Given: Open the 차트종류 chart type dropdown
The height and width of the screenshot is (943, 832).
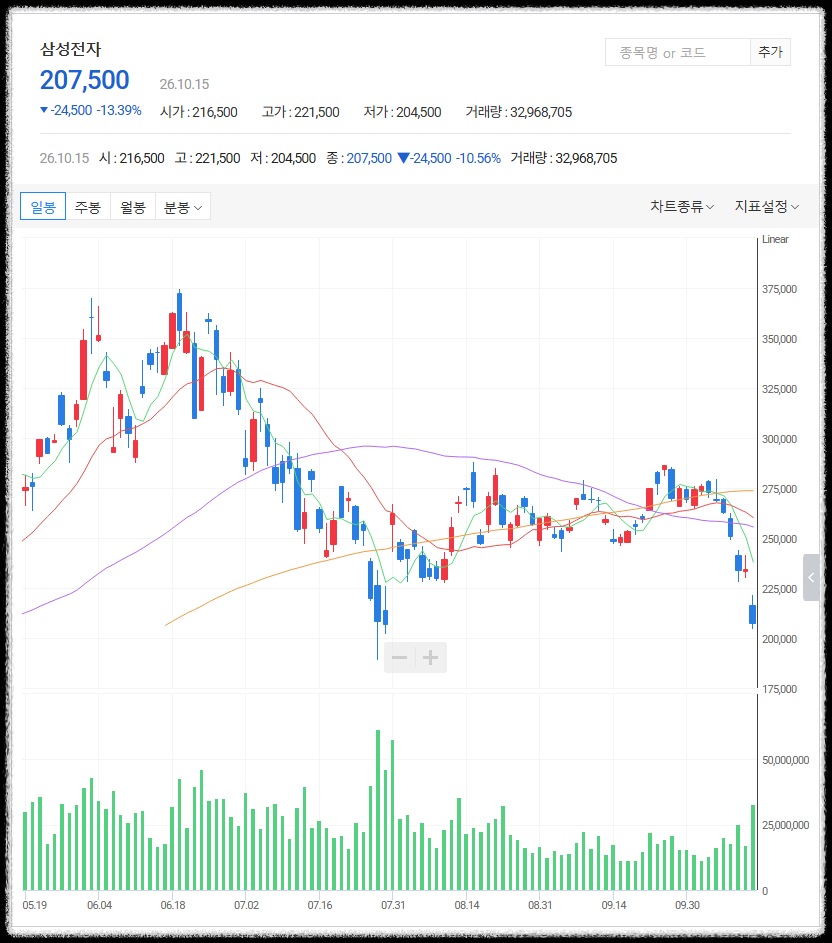Looking at the screenshot, I should point(682,206).
